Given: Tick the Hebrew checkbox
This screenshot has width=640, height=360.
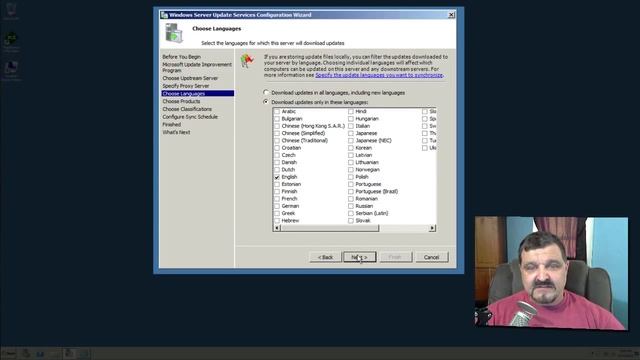Looking at the screenshot, I should click(277, 220).
